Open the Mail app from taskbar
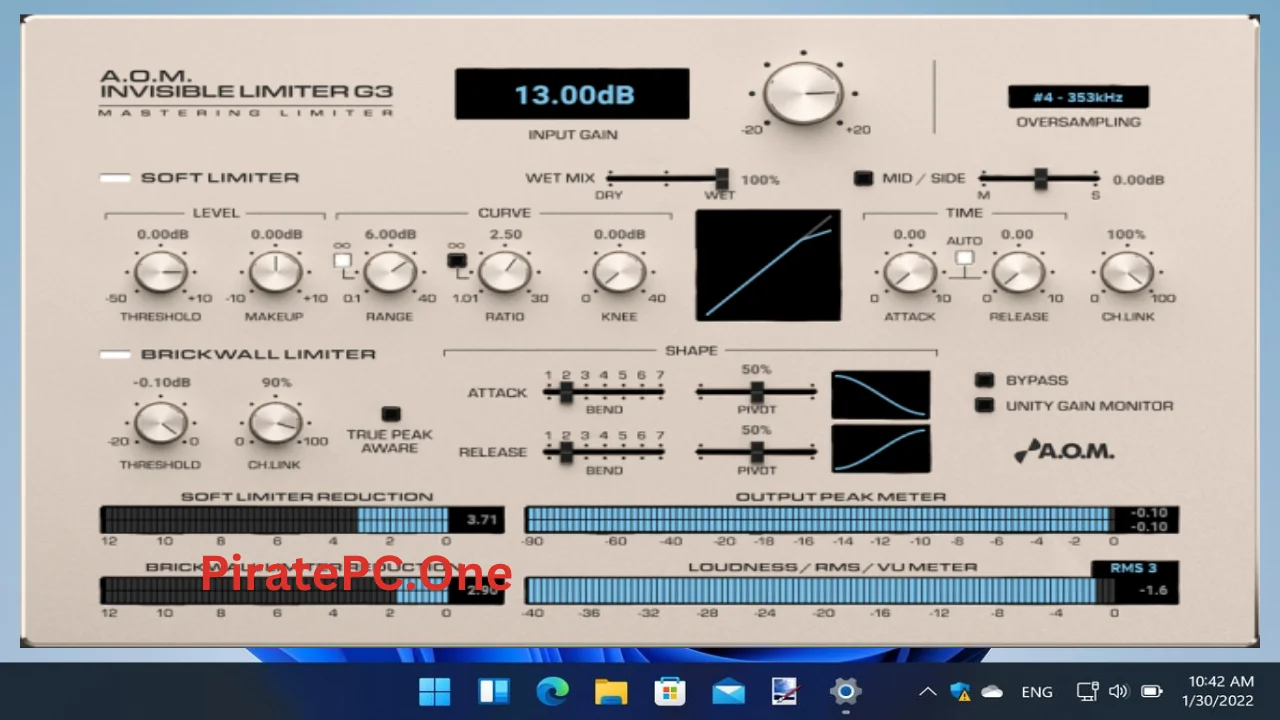Screen dimensions: 1280x720 click(728, 691)
